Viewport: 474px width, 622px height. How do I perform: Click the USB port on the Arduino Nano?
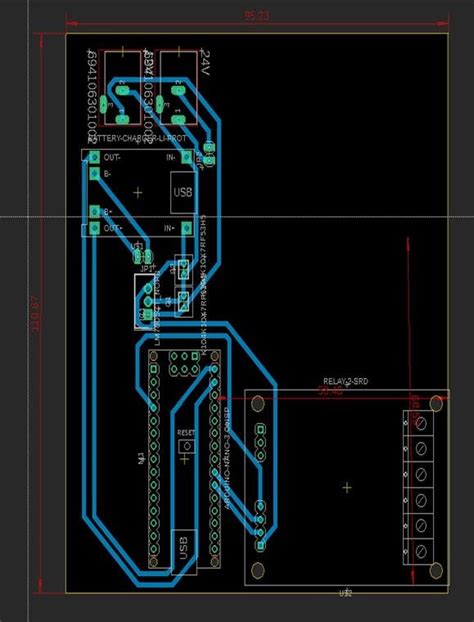(184, 552)
